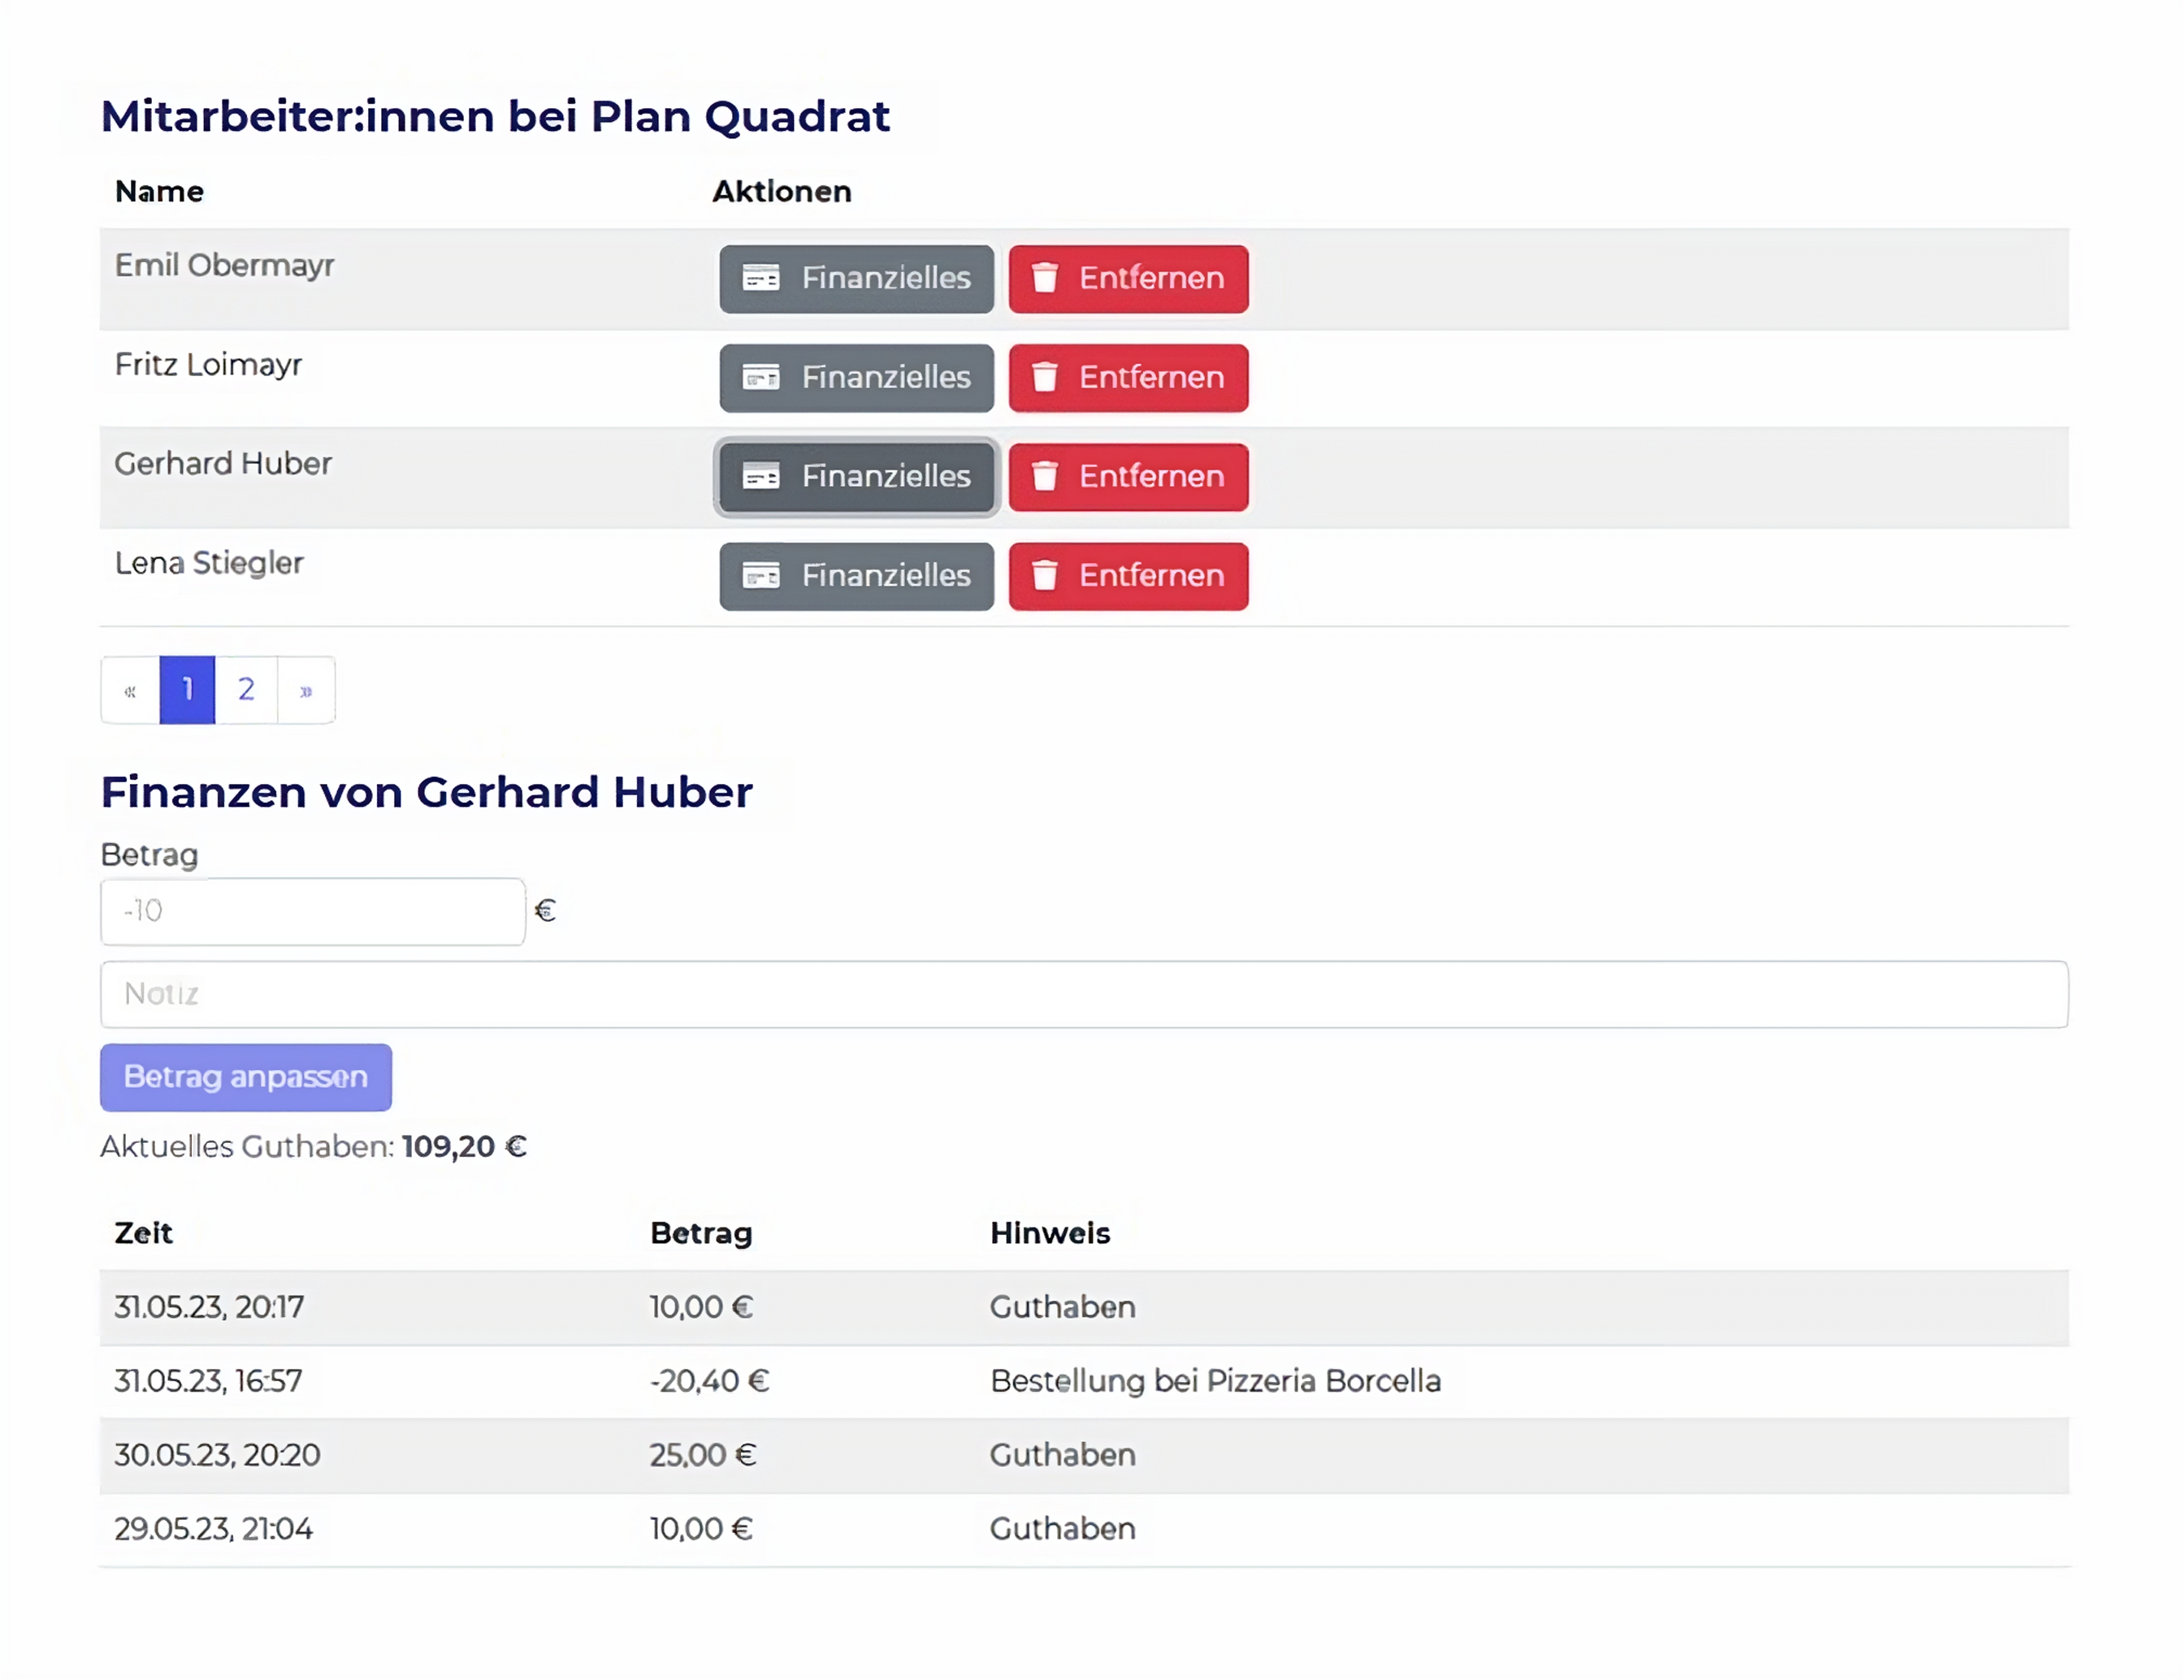This screenshot has width=2184, height=1680.
Task: Click the card icon in Gerhard Huber's Finanzielles button
Action: click(x=761, y=476)
